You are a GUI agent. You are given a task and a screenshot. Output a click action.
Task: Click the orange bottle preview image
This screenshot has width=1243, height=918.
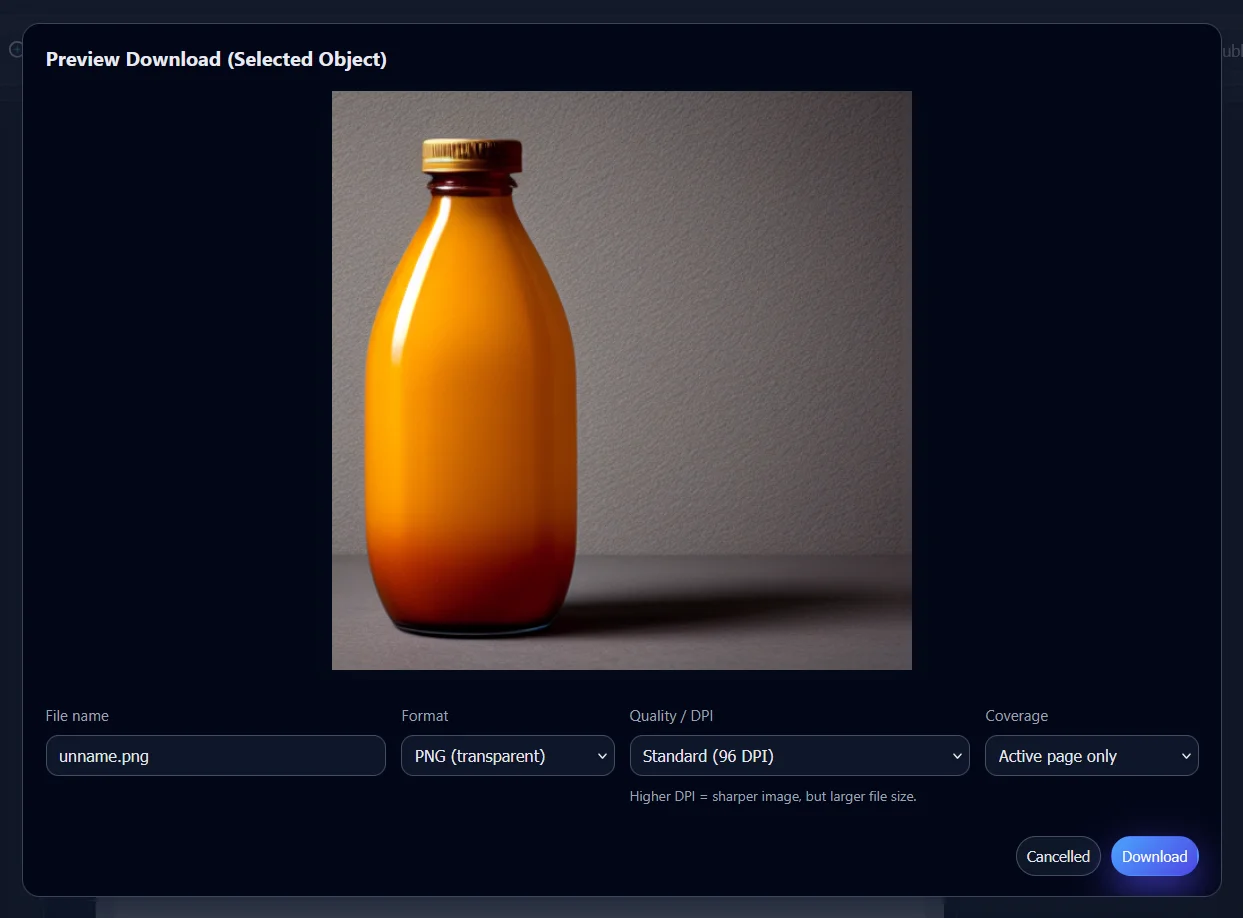pyautogui.click(x=622, y=380)
